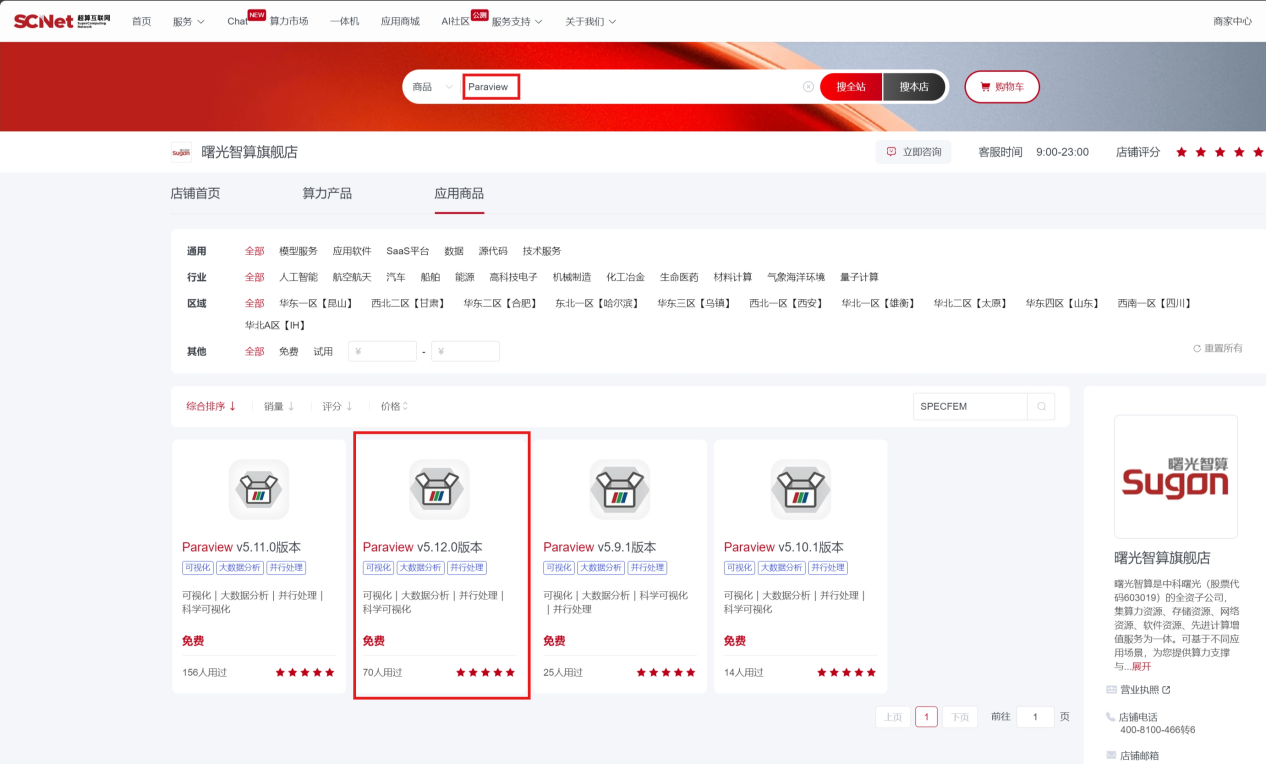Image resolution: width=1266 pixels, height=764 pixels.
Task: Open the shopping cart (购物车)
Action: 1002,87
